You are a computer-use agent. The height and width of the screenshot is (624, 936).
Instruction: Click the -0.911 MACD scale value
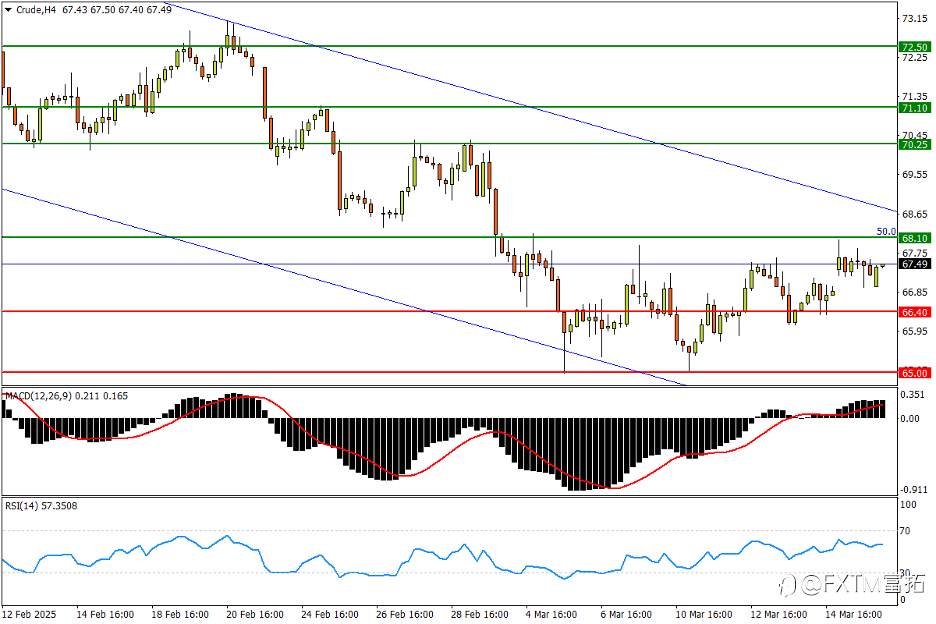[914, 490]
